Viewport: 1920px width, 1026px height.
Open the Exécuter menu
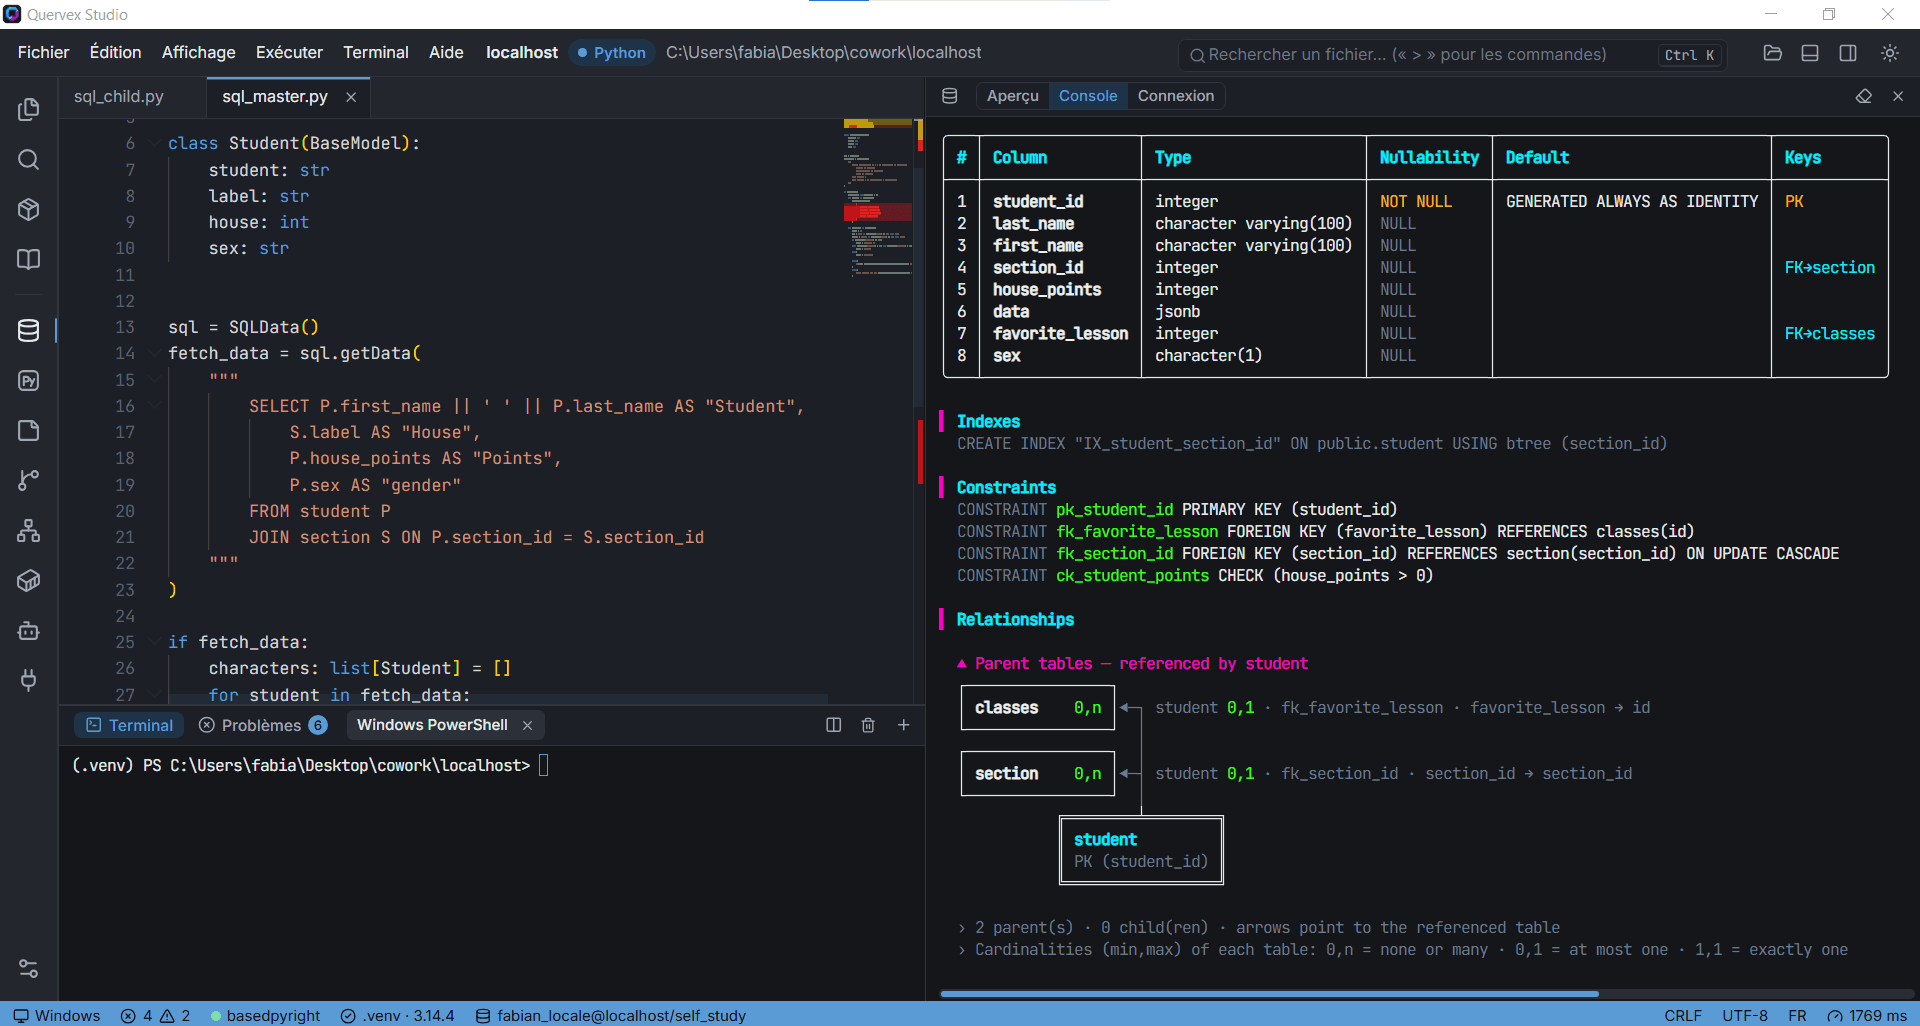click(x=289, y=53)
